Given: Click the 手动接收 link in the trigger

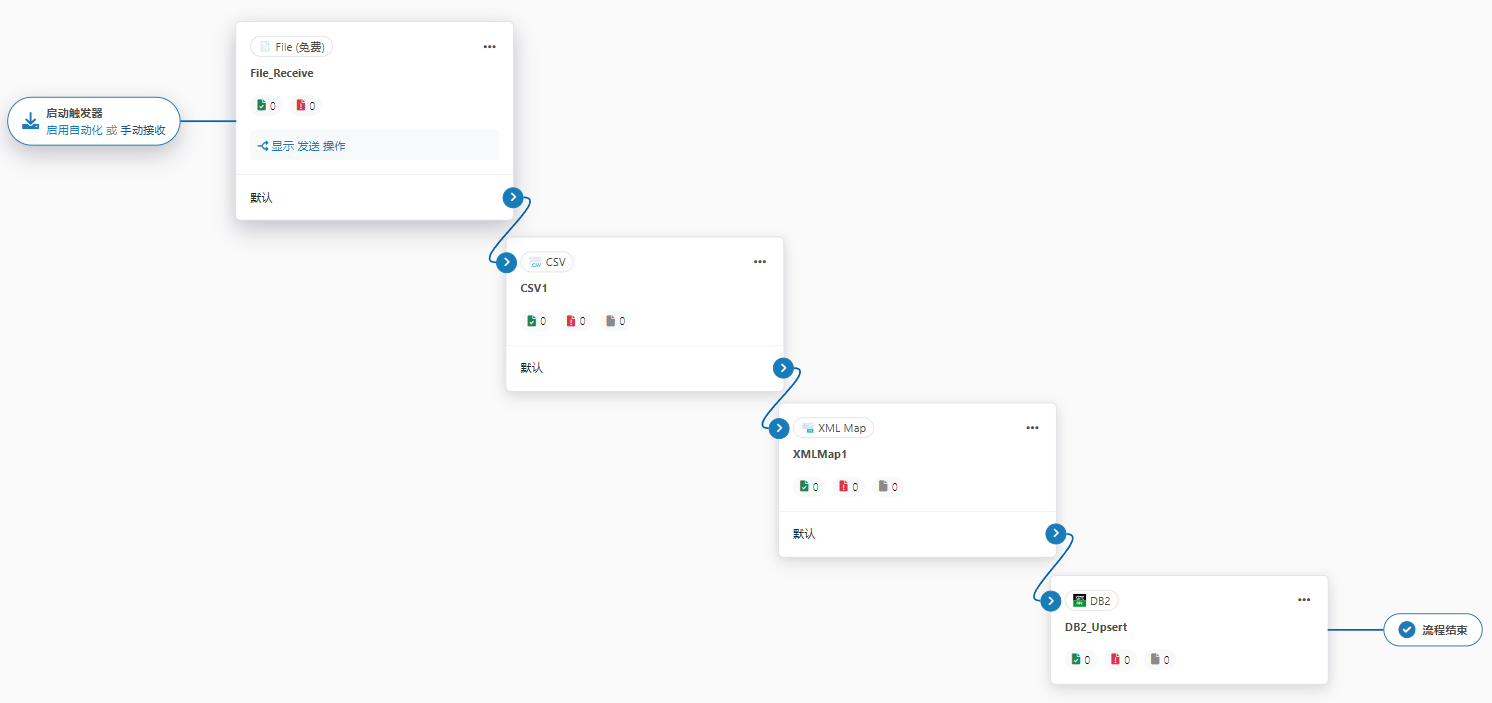Looking at the screenshot, I should [x=143, y=130].
